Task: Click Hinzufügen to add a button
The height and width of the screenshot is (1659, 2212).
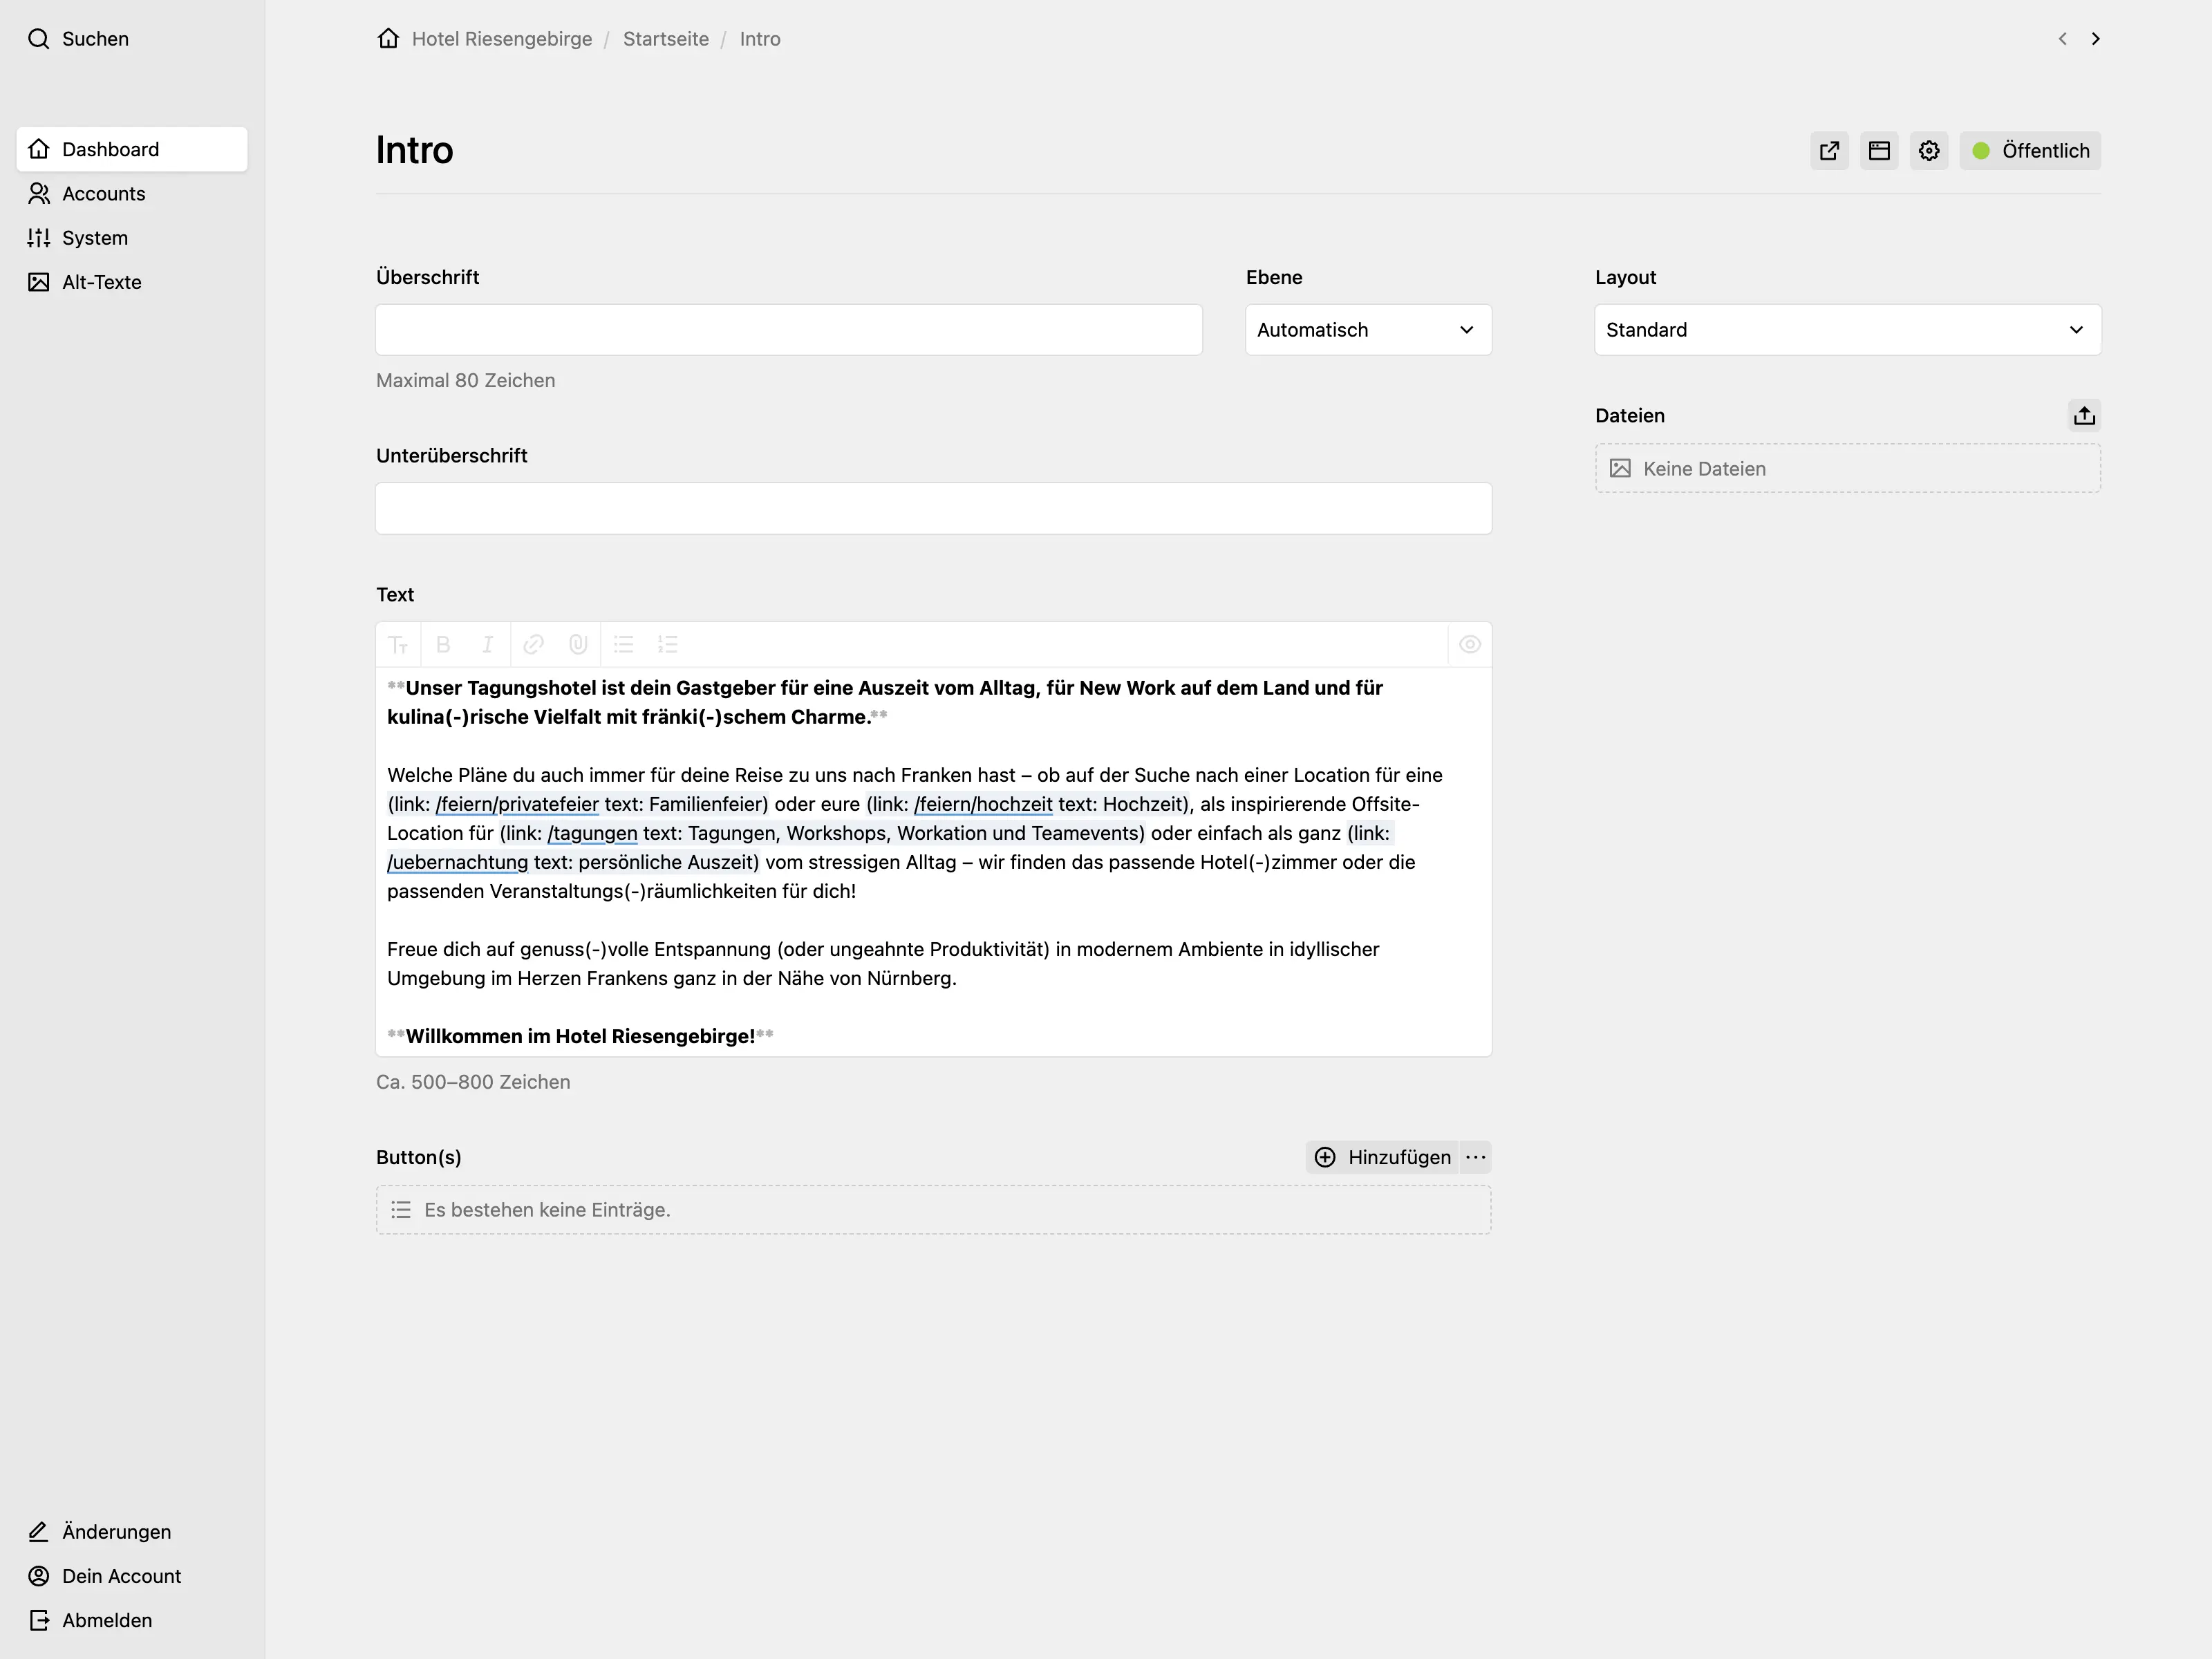Action: pos(1382,1157)
